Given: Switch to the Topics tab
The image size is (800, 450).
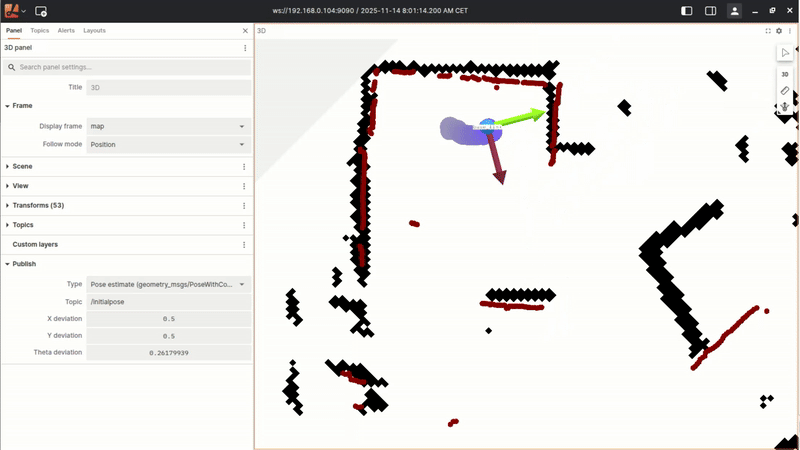Looking at the screenshot, I should [x=40, y=31].
